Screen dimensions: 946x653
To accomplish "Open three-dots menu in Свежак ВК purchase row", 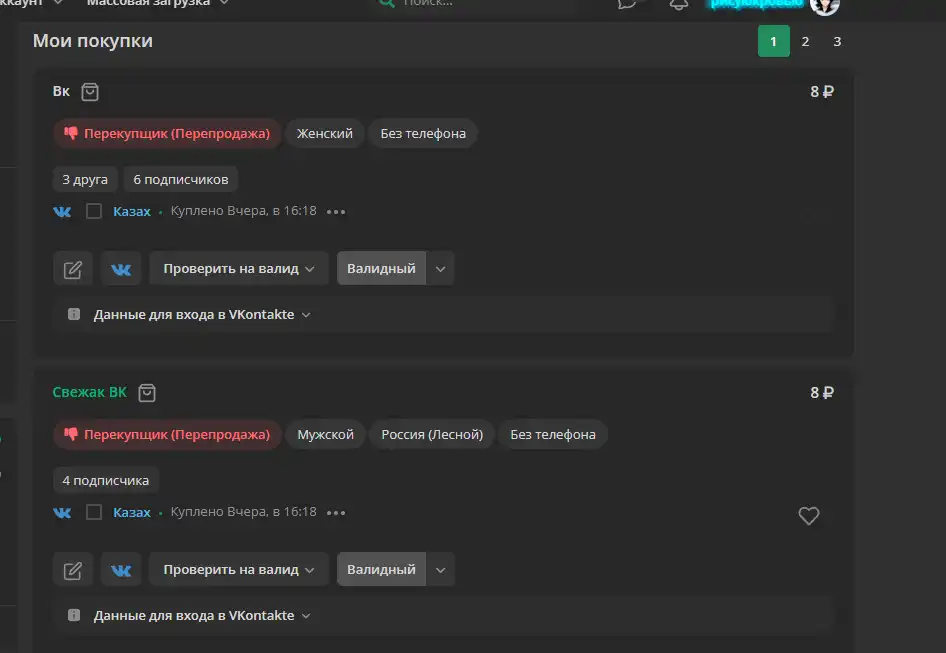I will coord(336,513).
